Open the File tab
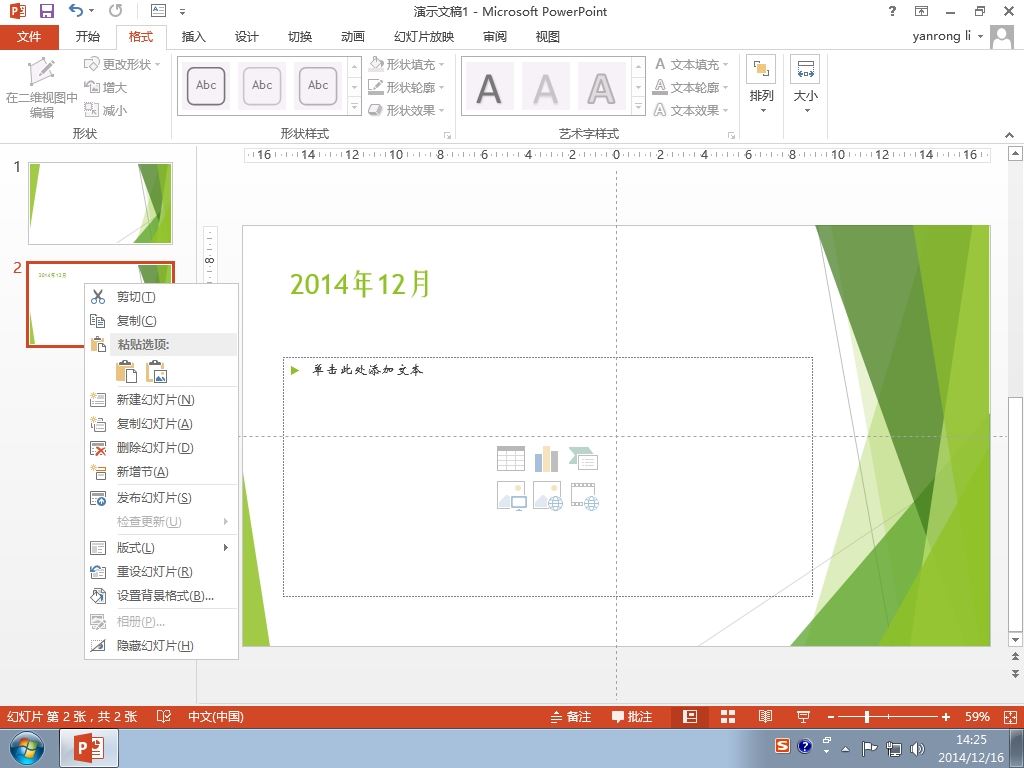The width and height of the screenshot is (1024, 768). coord(29,37)
